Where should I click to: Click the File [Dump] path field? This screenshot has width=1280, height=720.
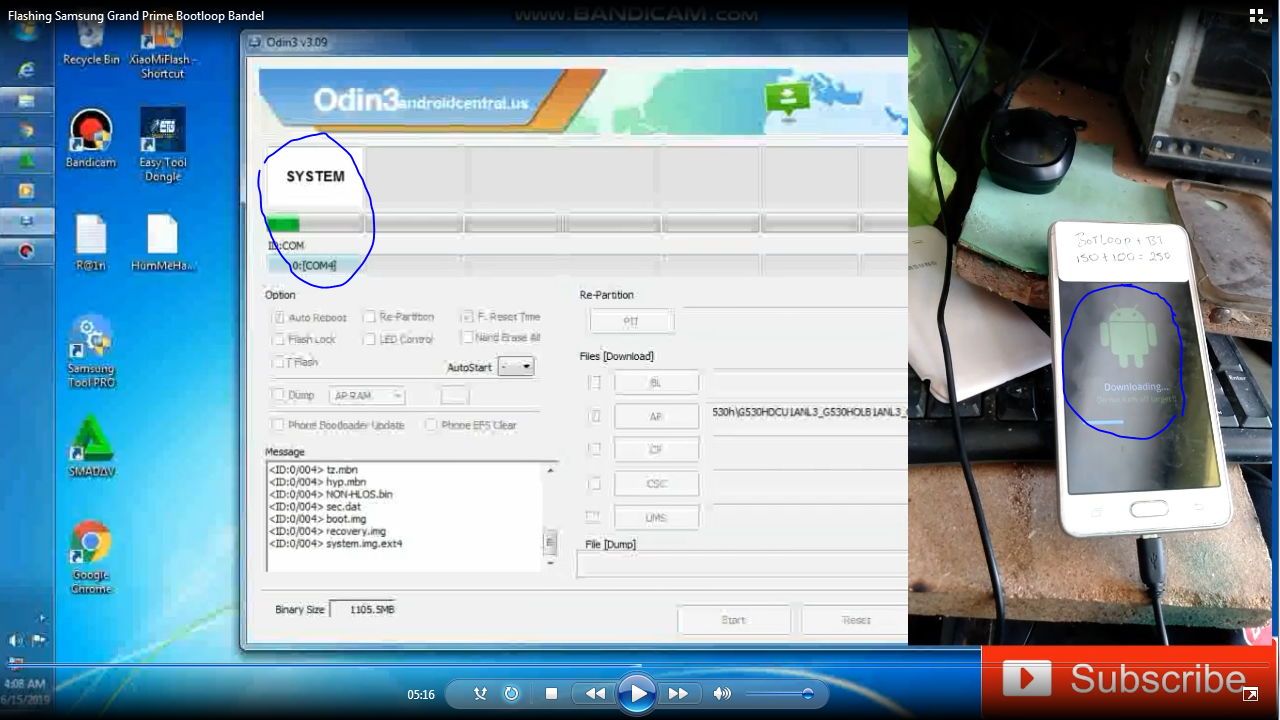click(x=742, y=565)
